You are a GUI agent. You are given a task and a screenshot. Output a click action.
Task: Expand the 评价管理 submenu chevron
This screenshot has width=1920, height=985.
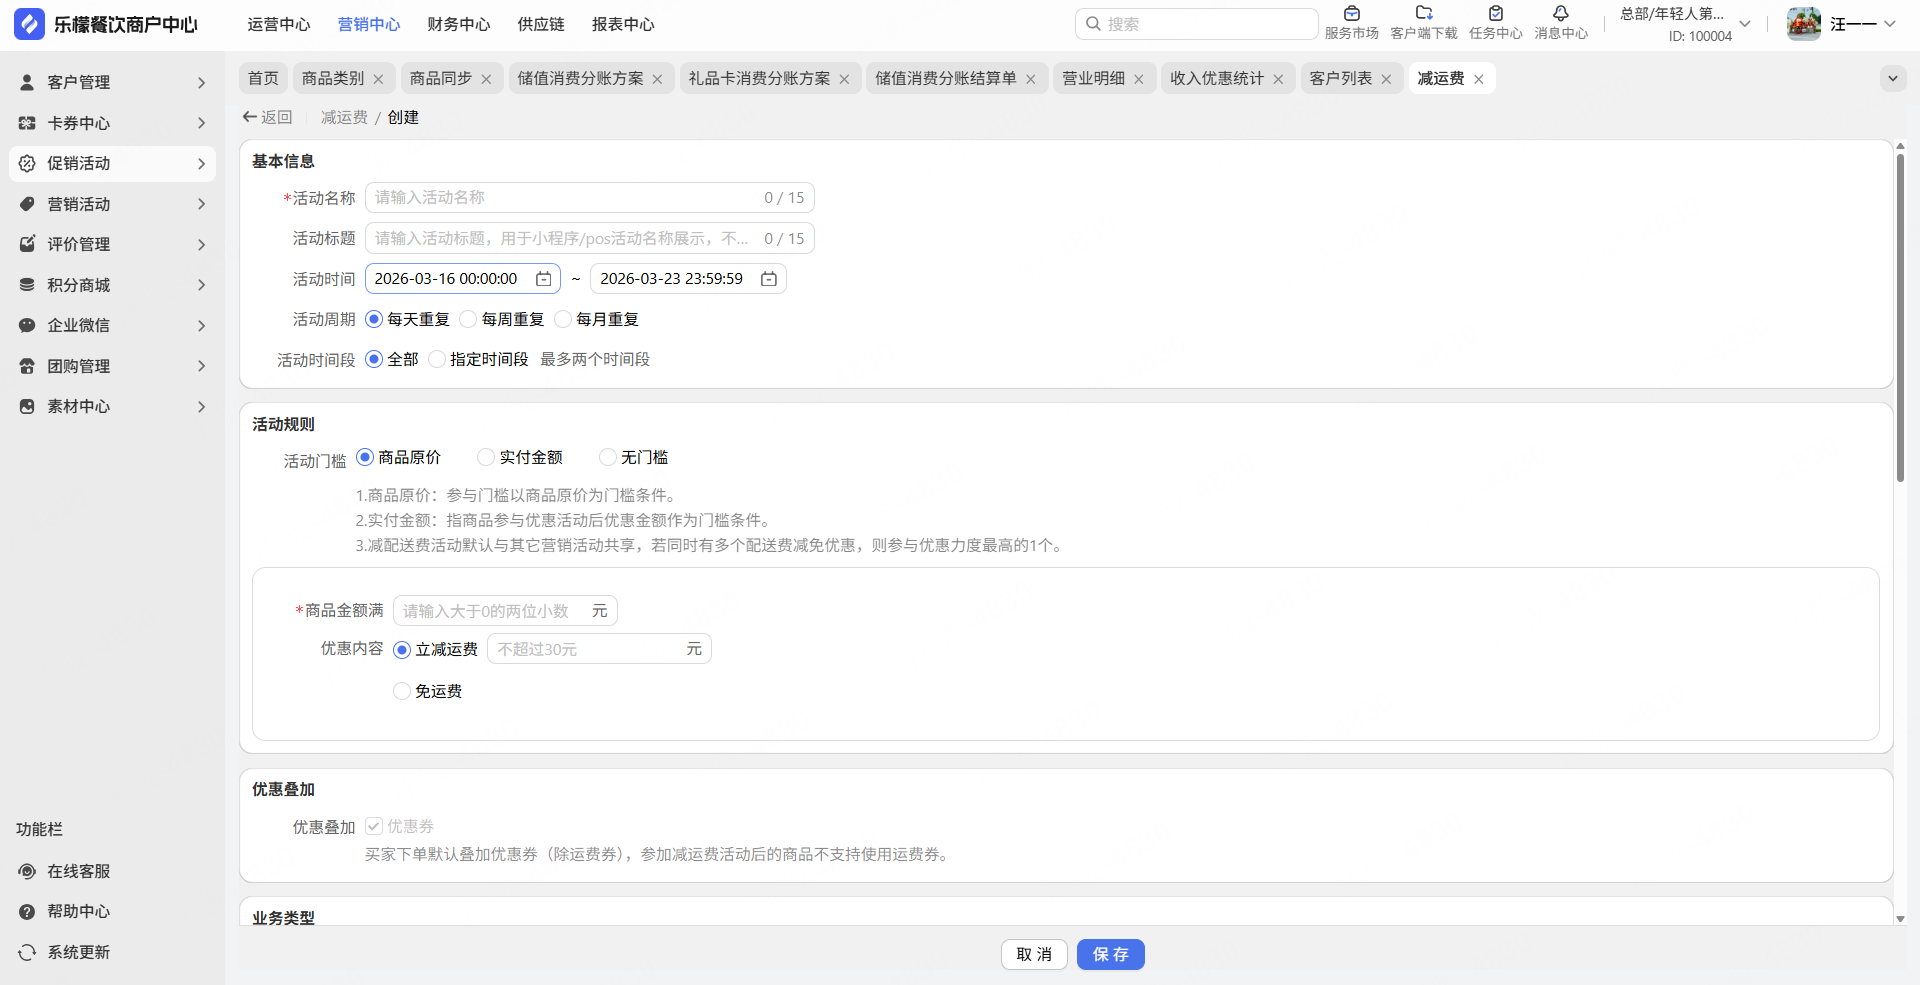point(201,245)
